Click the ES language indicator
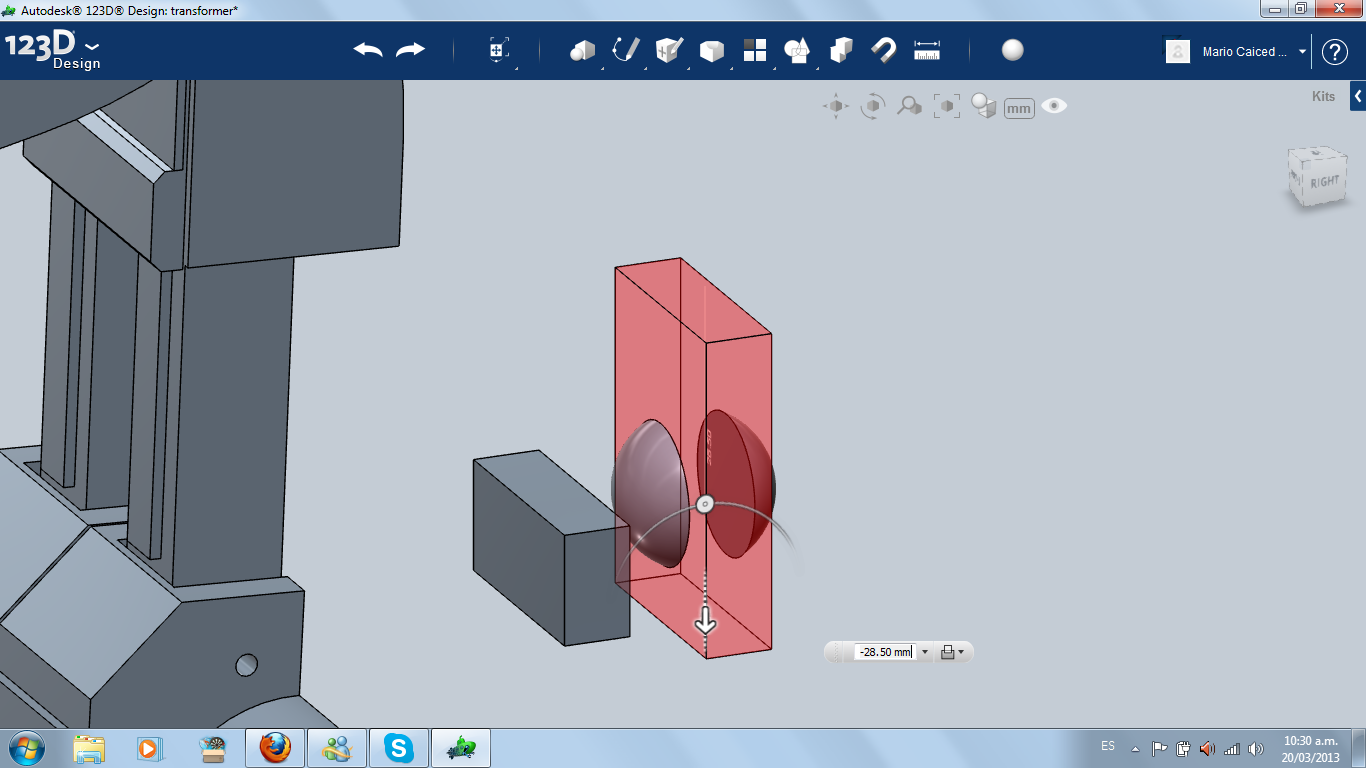Image resolution: width=1366 pixels, height=768 pixels. coord(1108,746)
